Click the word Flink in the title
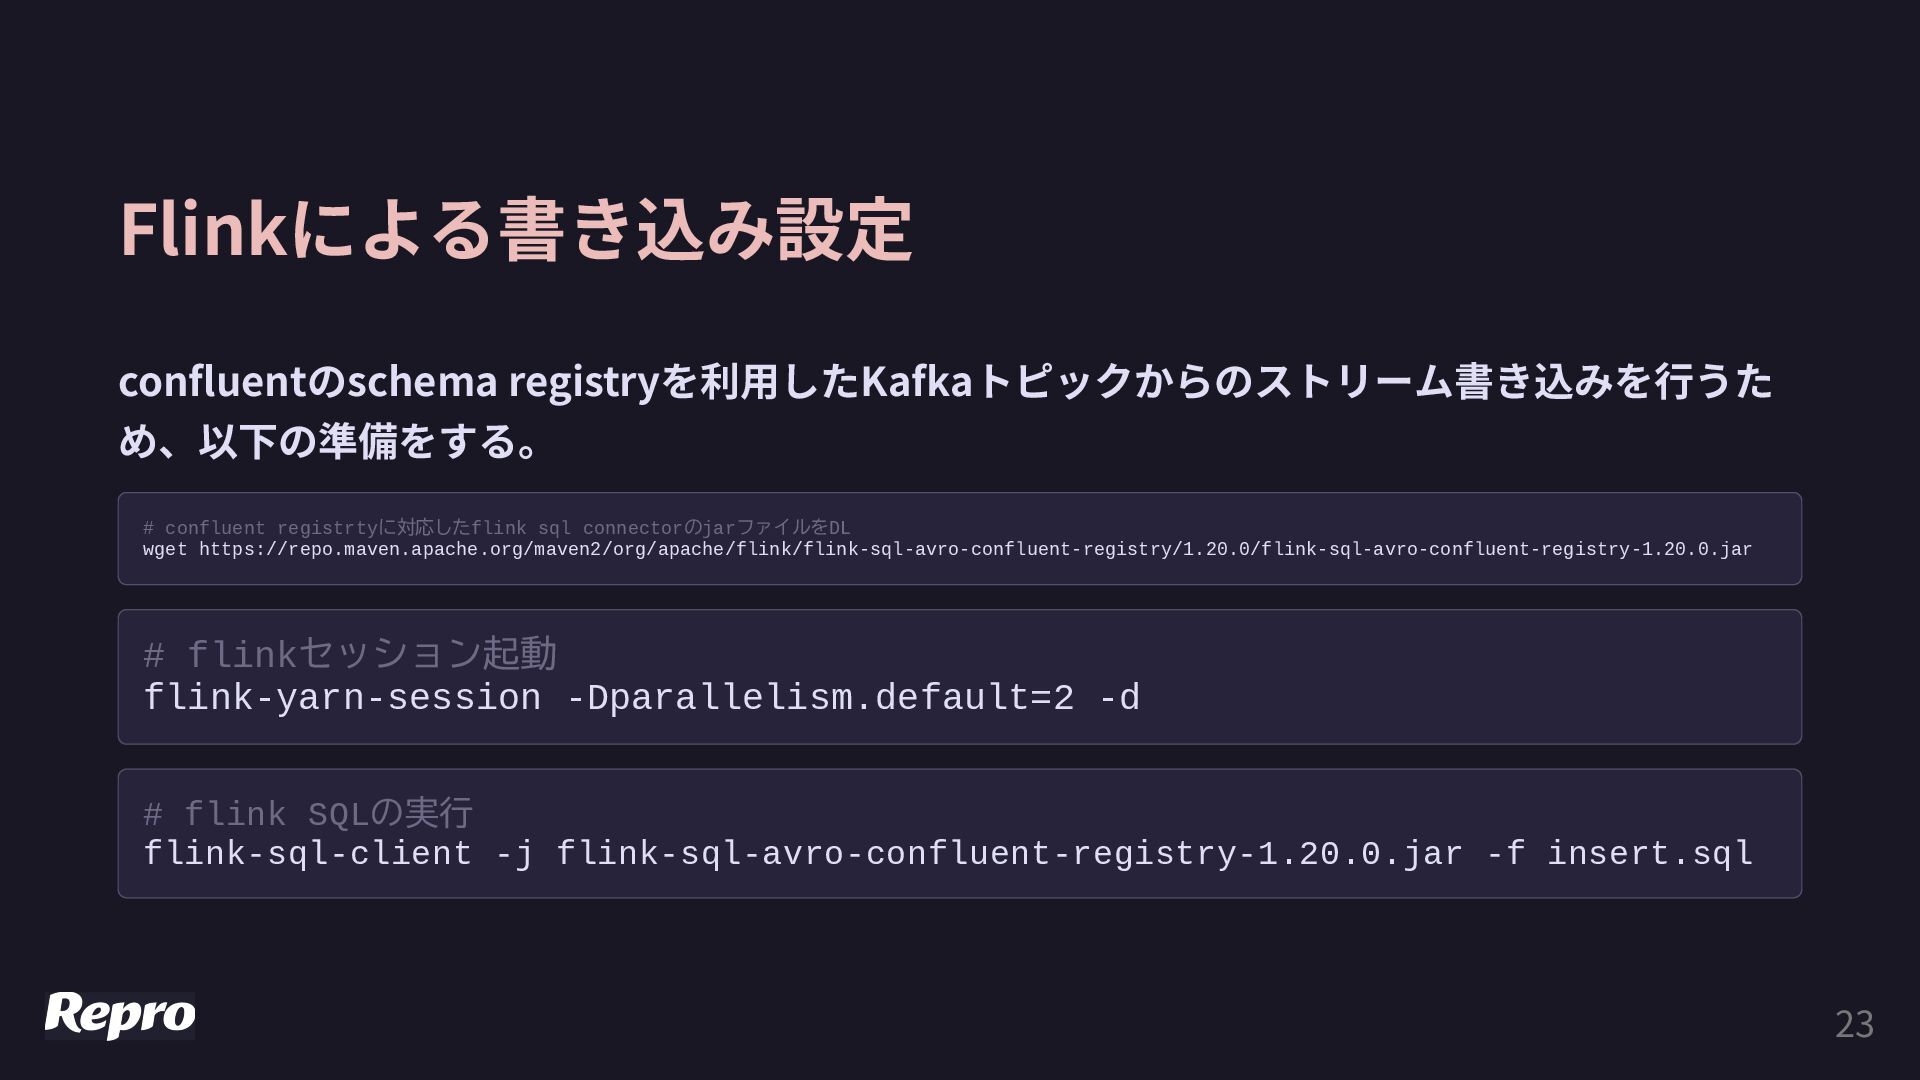1920x1080 pixels. (203, 229)
